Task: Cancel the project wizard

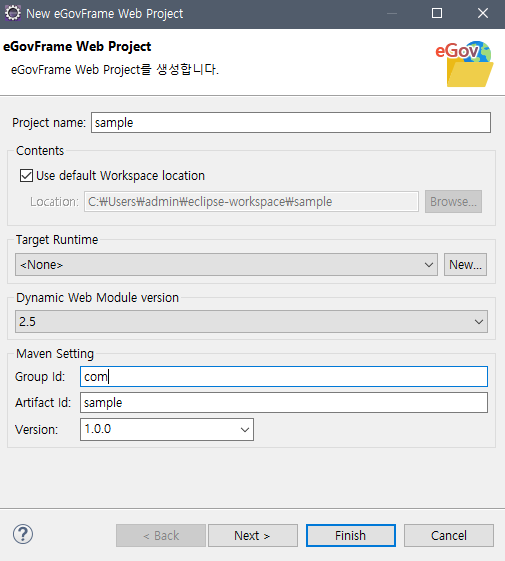Action: pyautogui.click(x=449, y=536)
